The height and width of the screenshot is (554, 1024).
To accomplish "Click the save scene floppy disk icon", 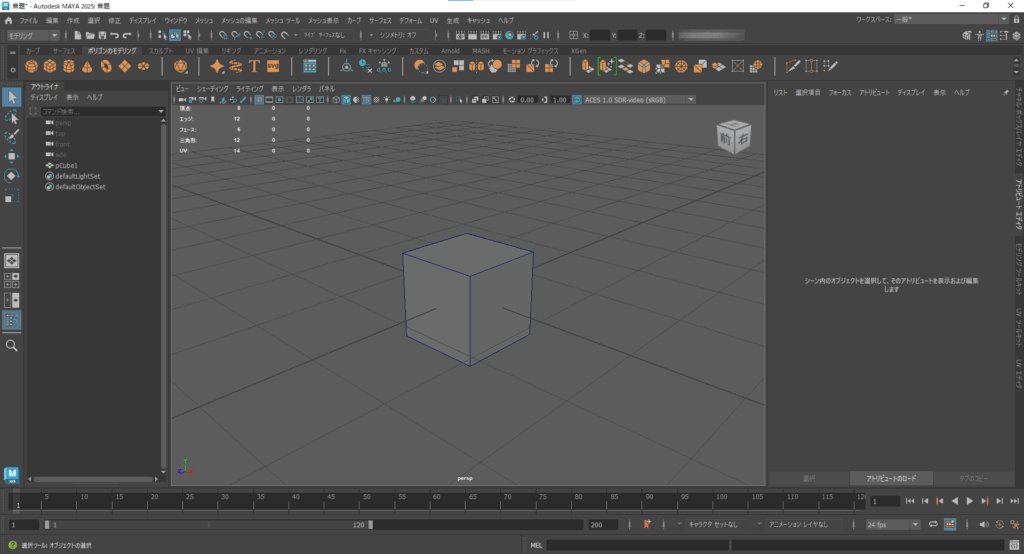I will click(103, 35).
